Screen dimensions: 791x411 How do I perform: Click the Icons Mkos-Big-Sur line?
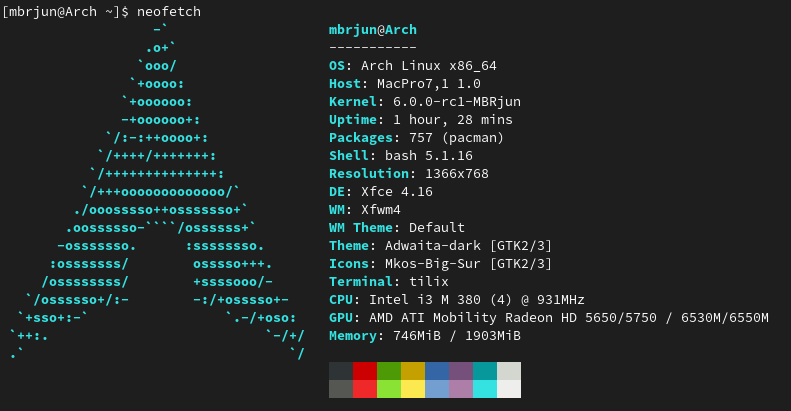[x=440, y=264]
